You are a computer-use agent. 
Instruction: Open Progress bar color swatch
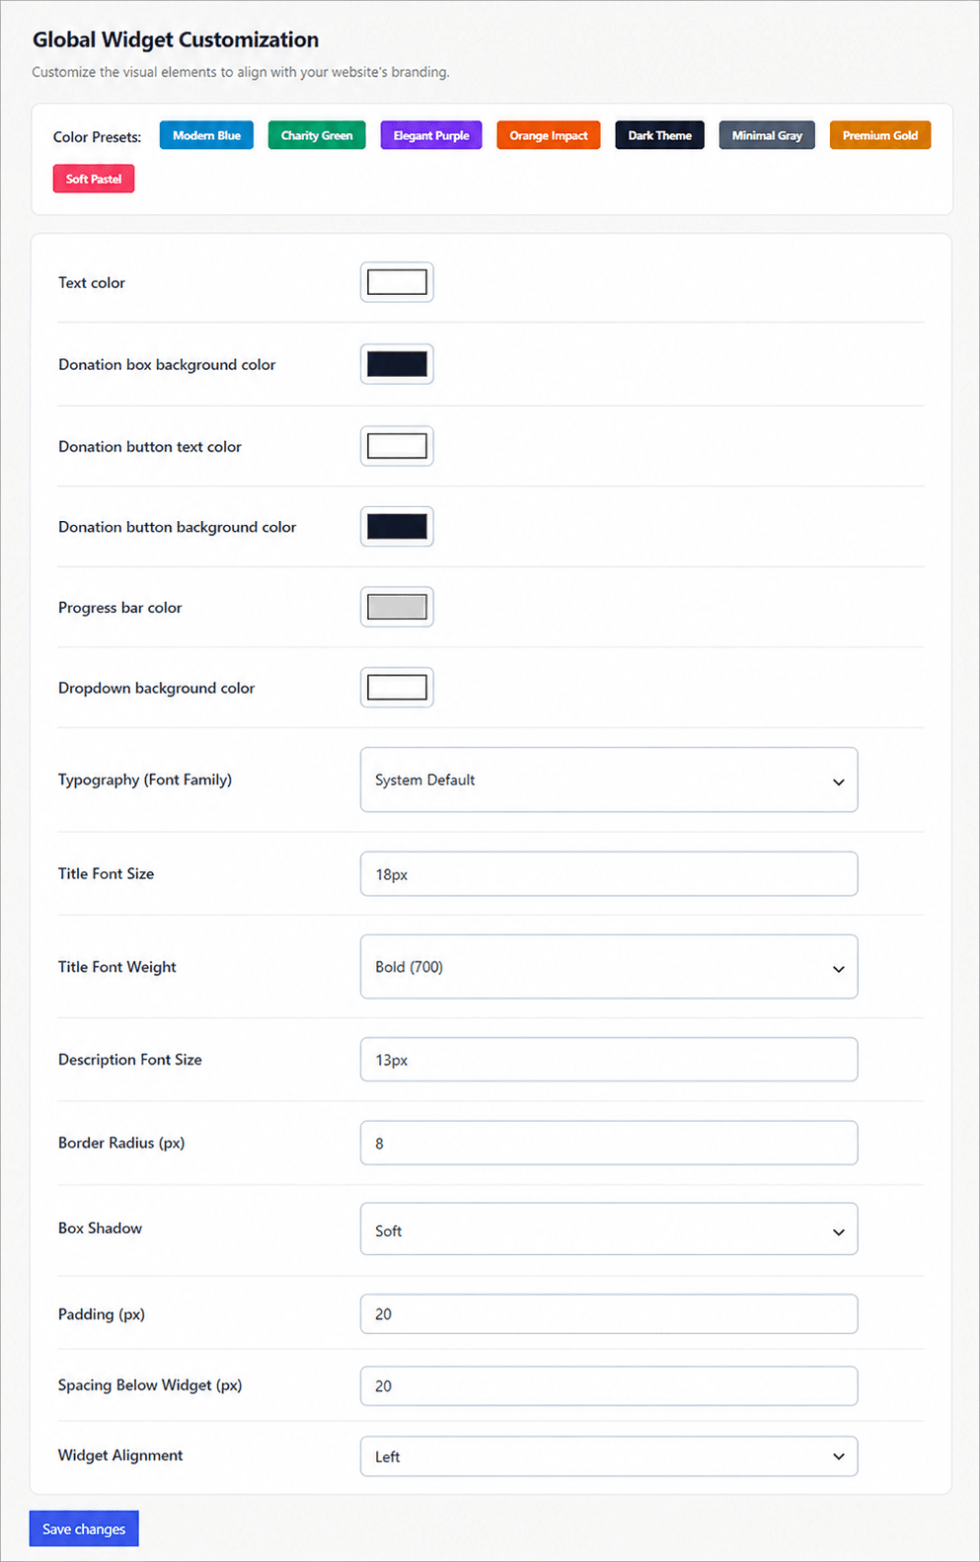397,607
